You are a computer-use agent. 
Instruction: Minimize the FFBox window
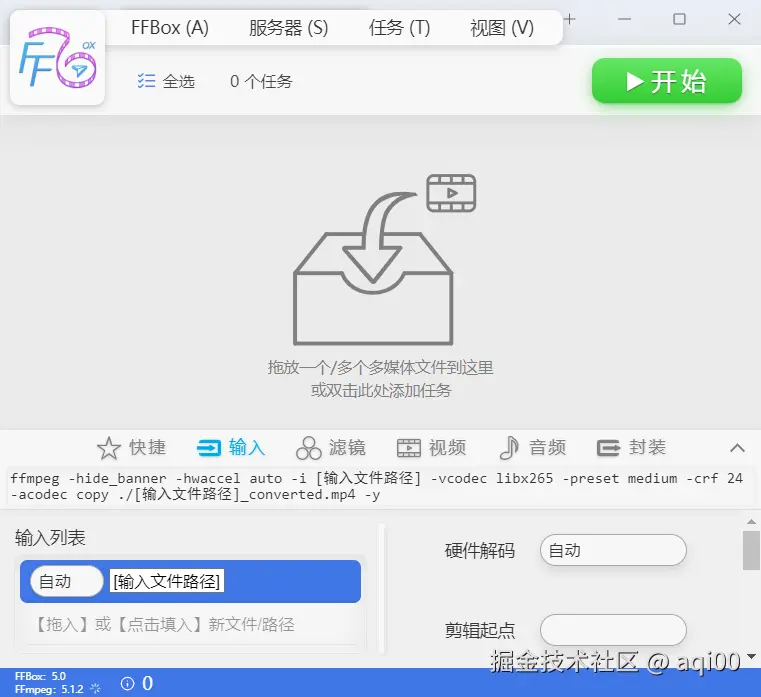(x=625, y=19)
